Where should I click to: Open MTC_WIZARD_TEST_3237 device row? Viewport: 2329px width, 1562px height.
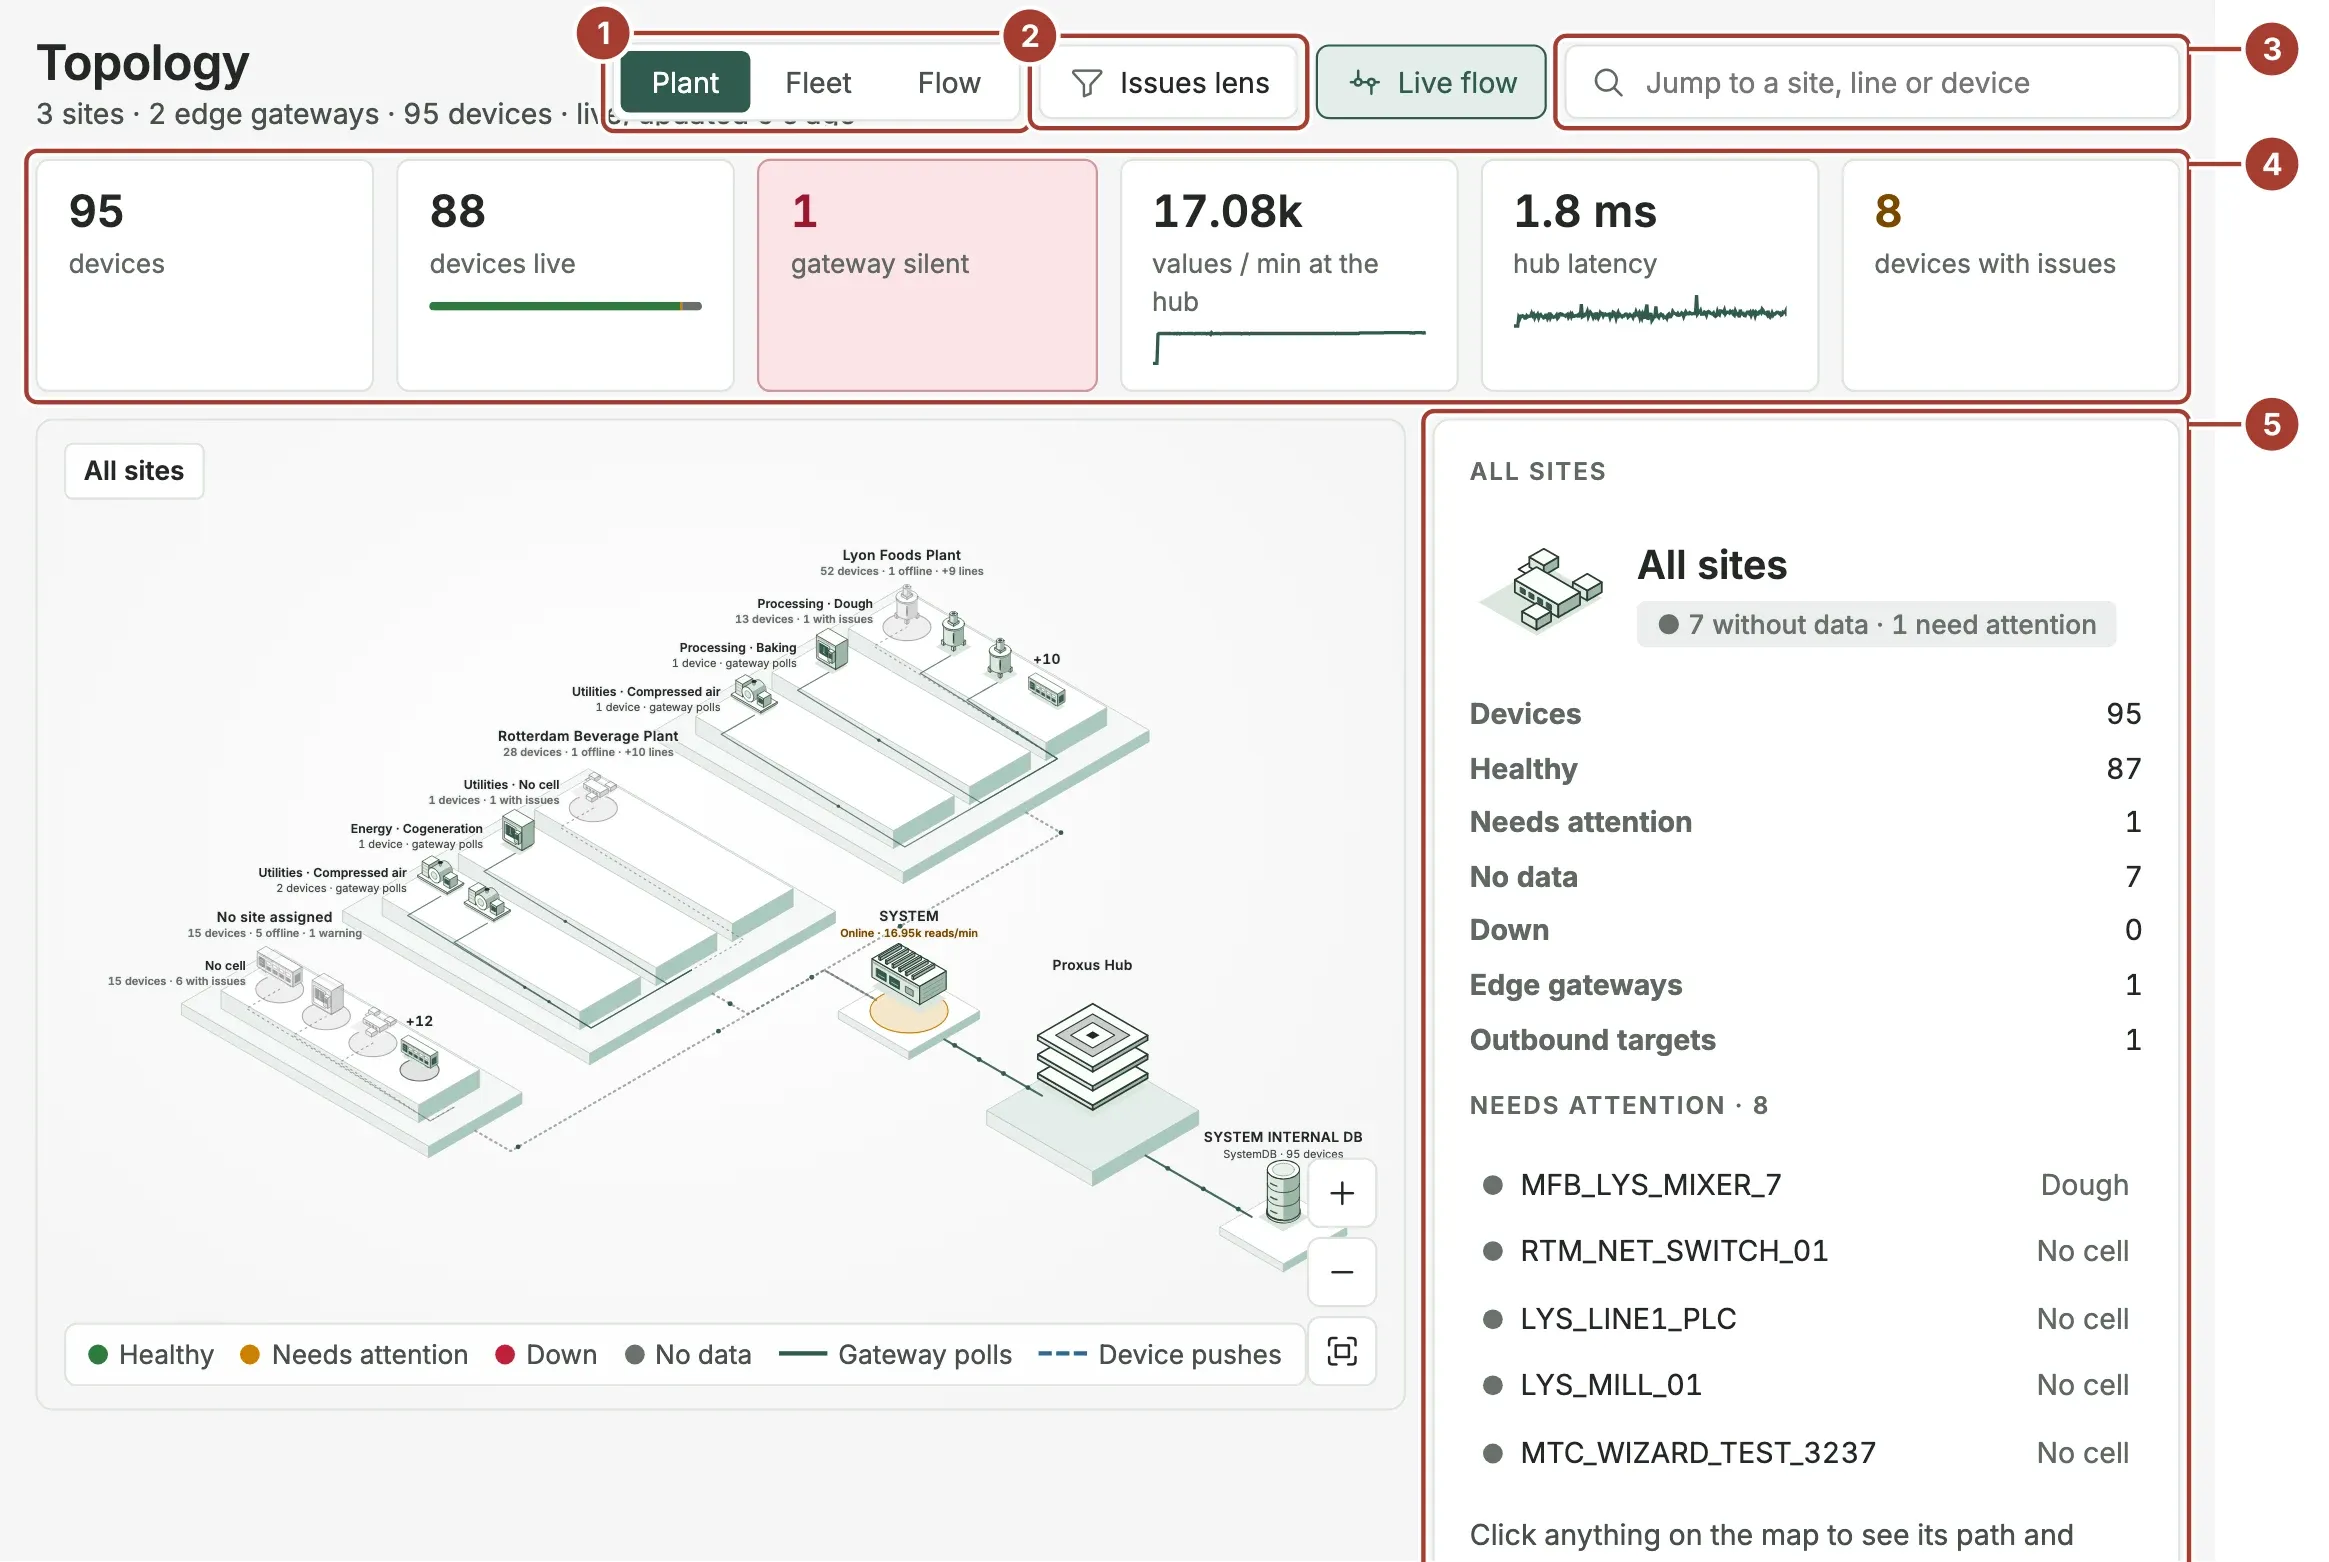[1806, 1453]
